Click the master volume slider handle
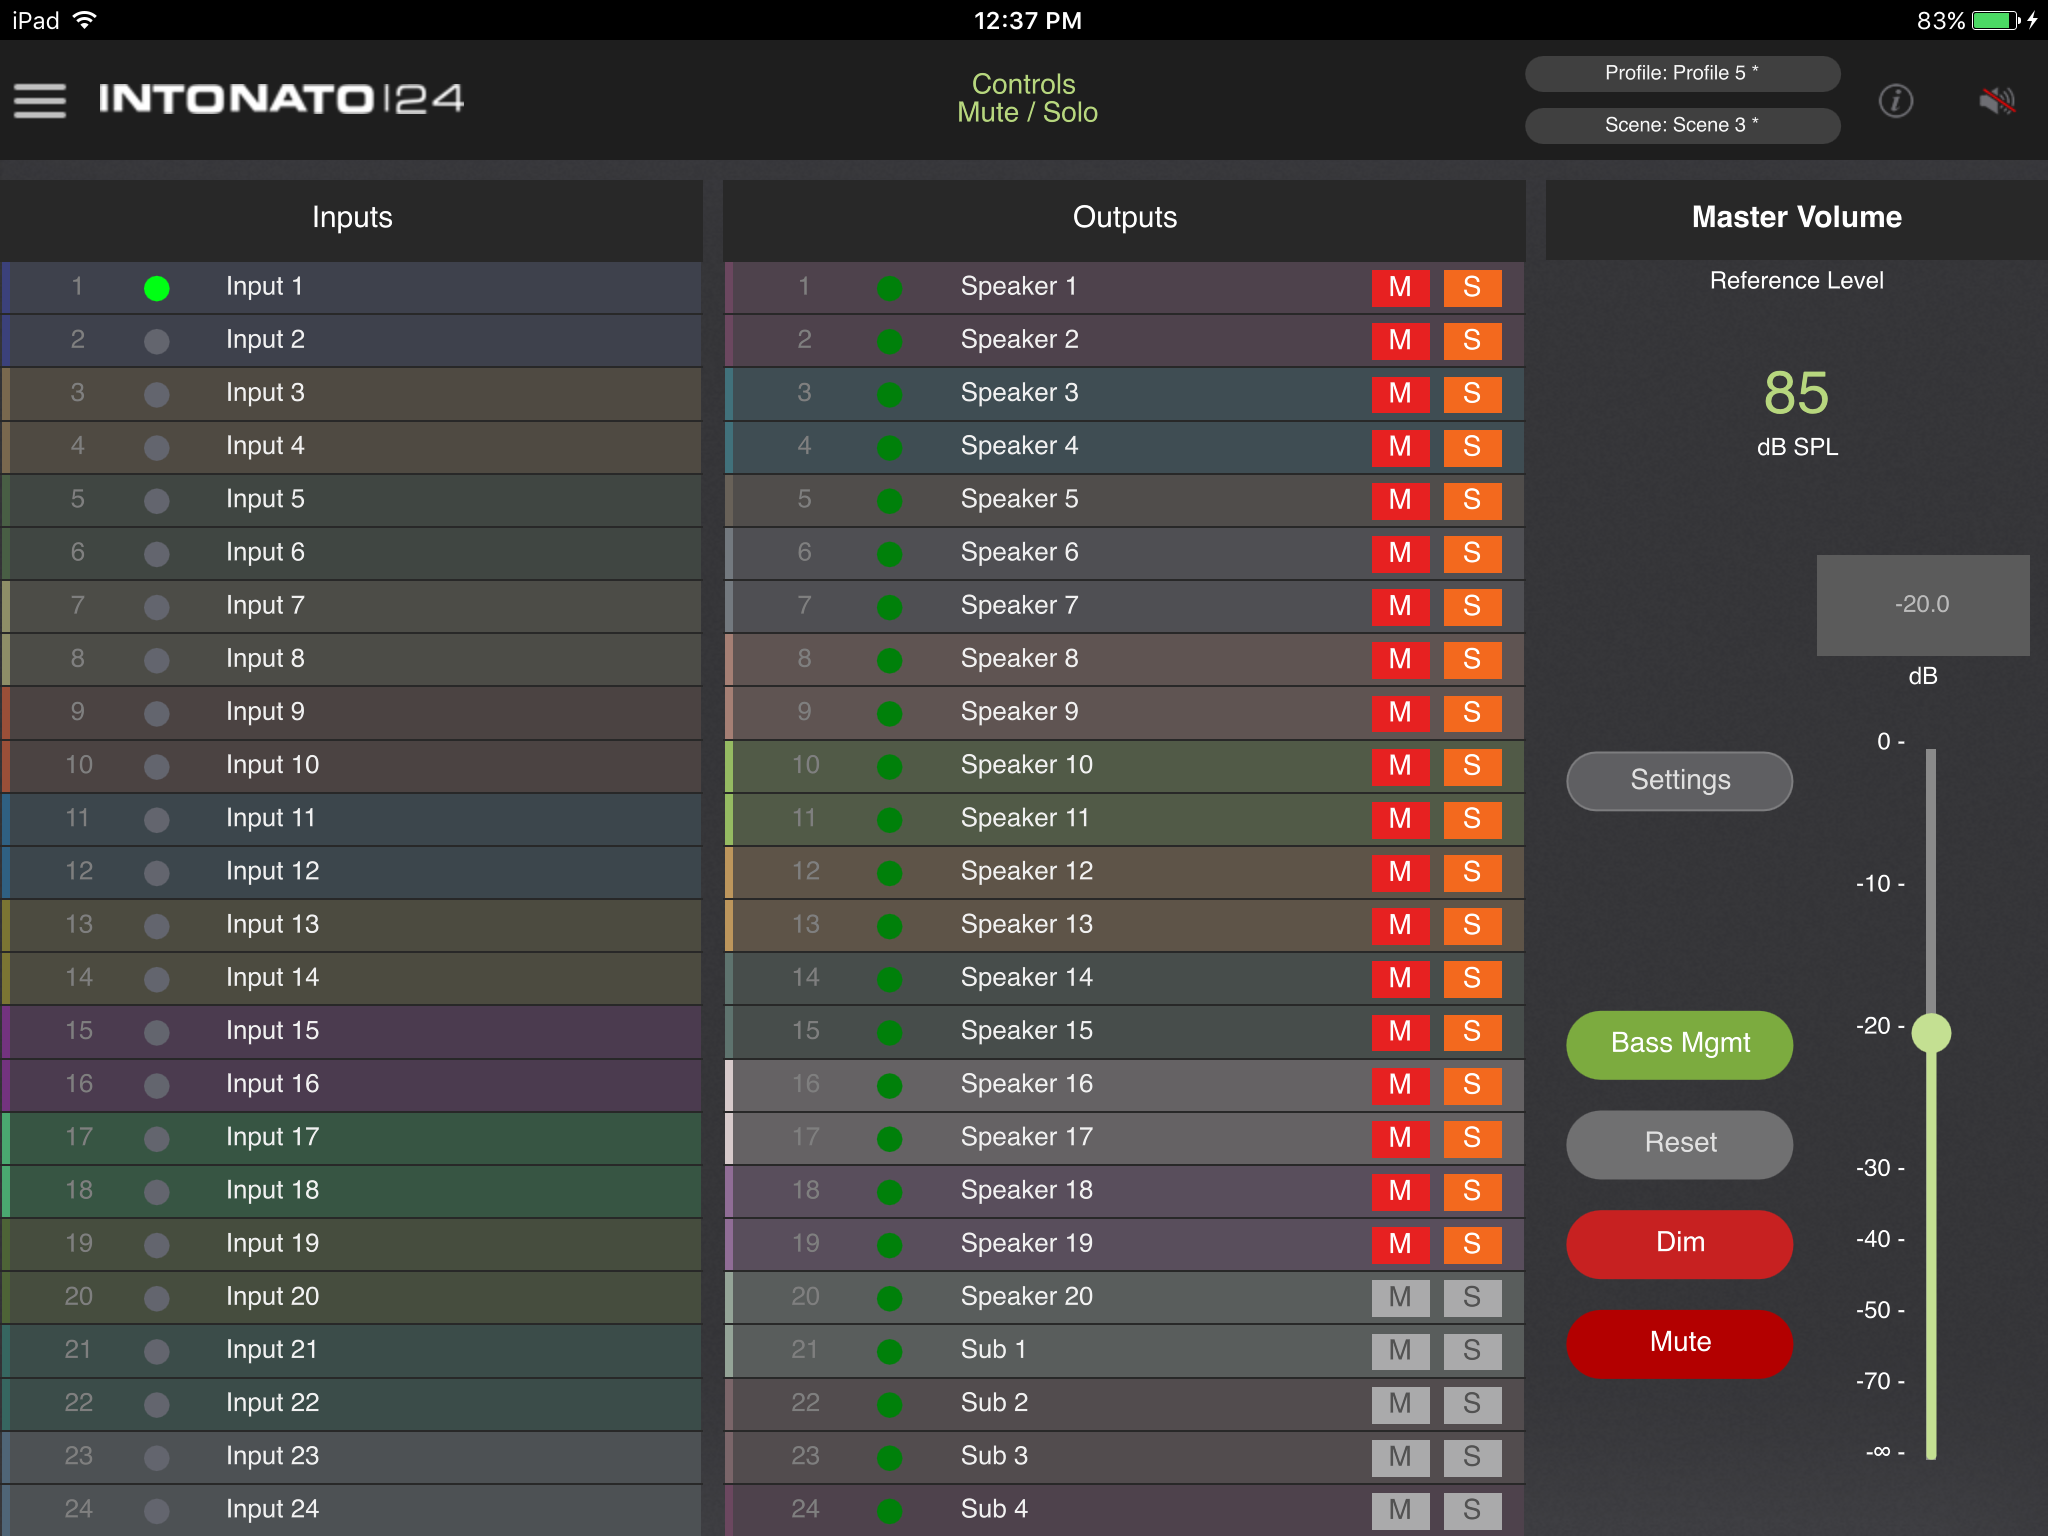This screenshot has width=2048, height=1536. 1931,1032
